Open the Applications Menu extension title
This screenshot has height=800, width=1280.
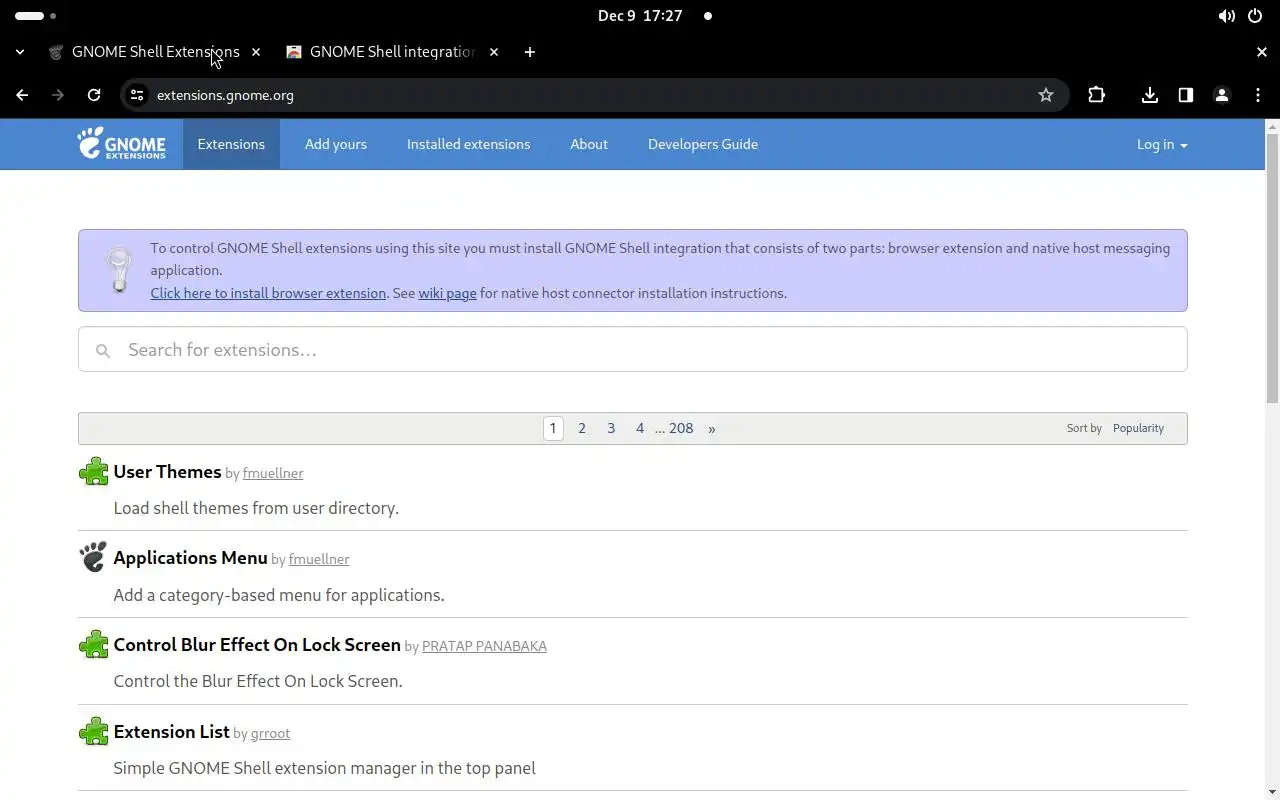[190, 558]
